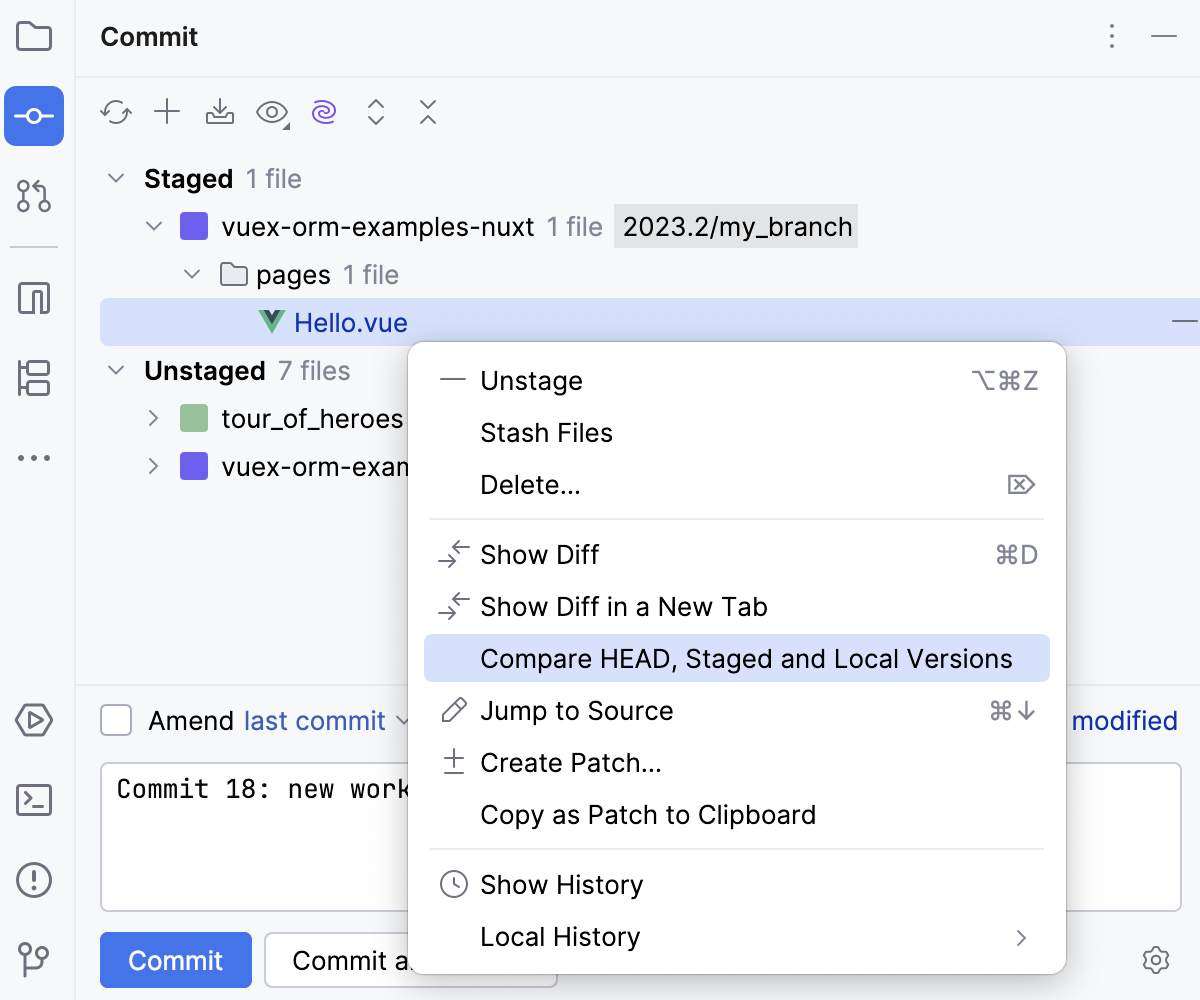Choose Show Diff in a New Tab

coord(737,607)
